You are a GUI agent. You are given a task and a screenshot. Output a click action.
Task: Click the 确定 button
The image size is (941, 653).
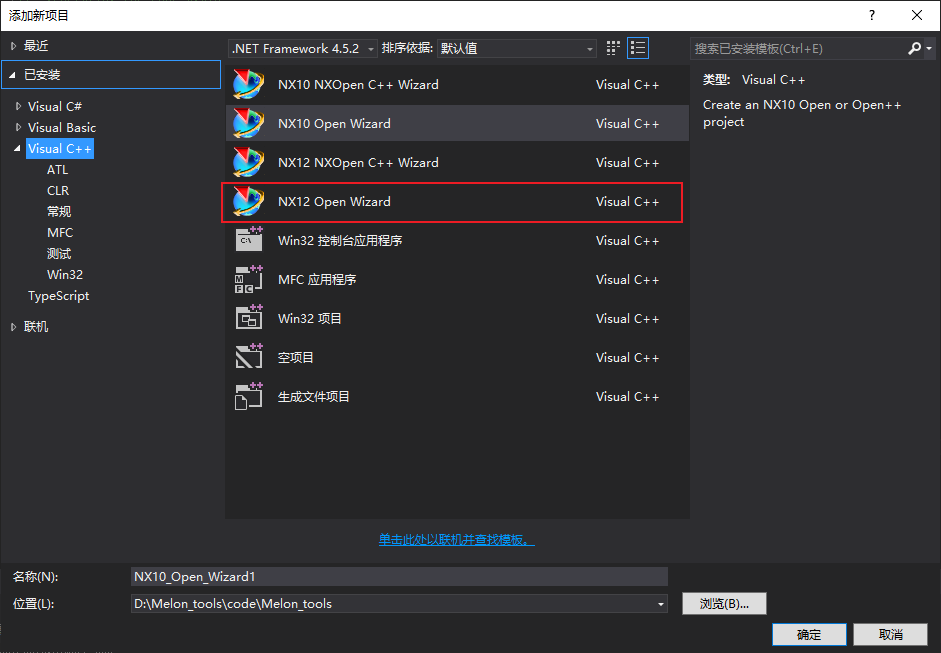click(809, 634)
